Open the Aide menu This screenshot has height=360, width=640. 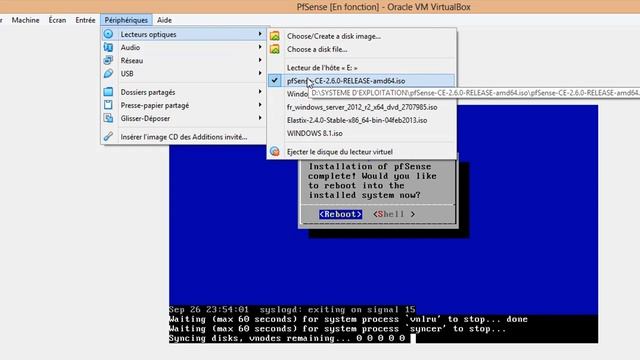click(164, 20)
